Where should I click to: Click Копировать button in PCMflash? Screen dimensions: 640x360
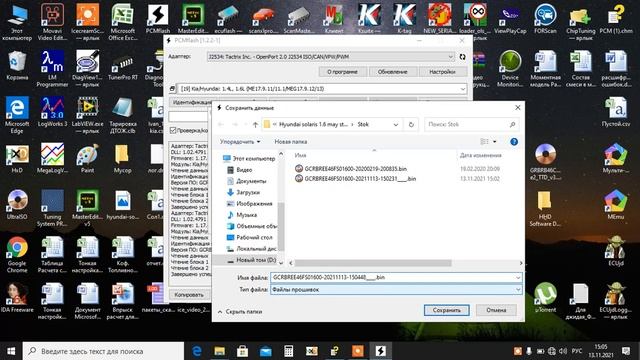coord(189,295)
